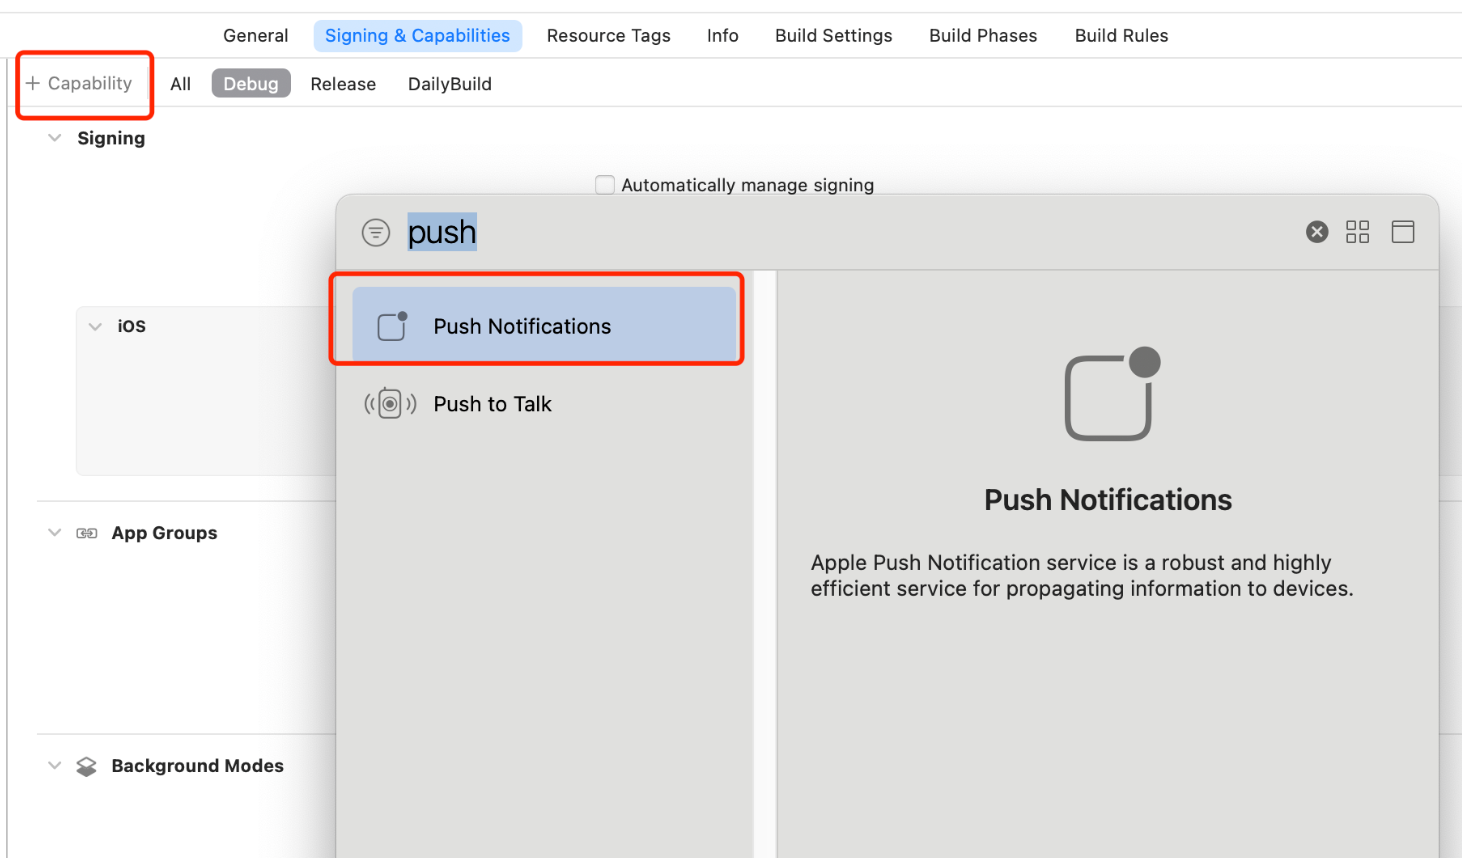
Task: Click the iOS group label
Action: (132, 326)
